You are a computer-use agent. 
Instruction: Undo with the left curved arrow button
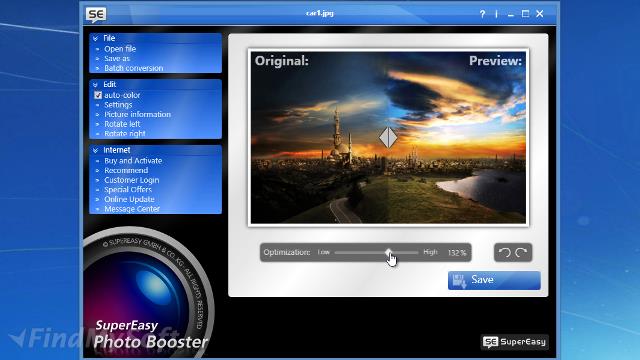point(505,253)
